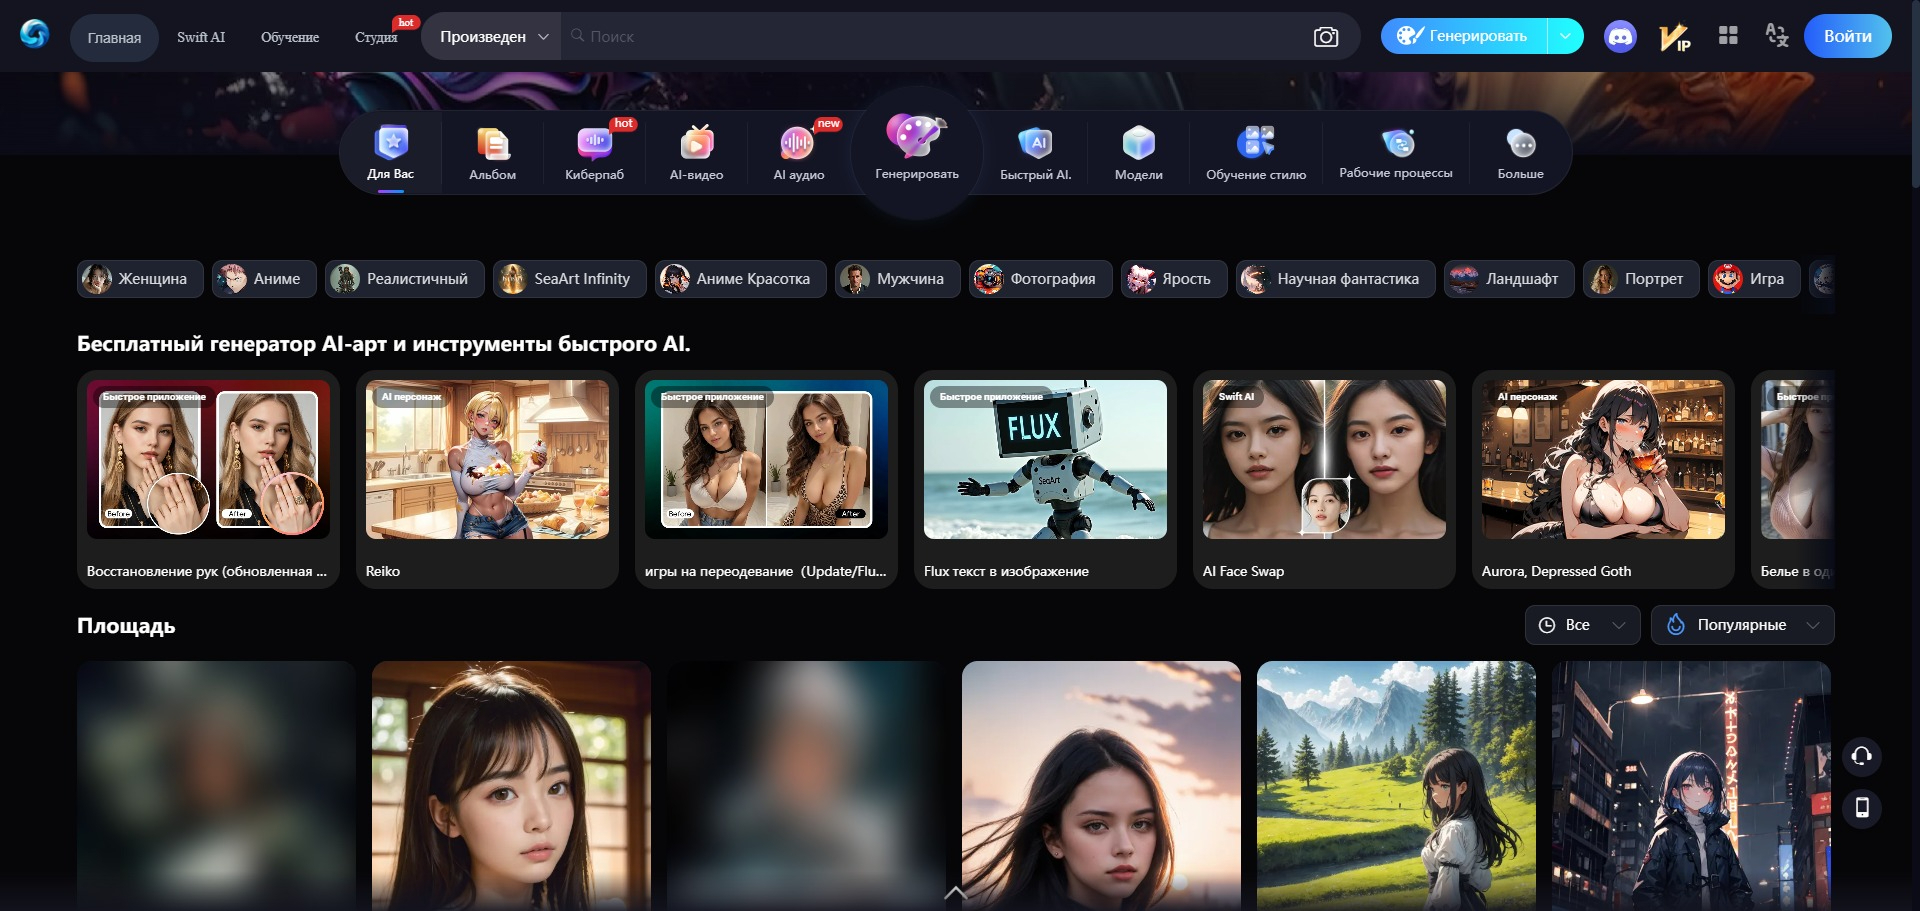Click the customer support headset icon

[x=1862, y=756]
